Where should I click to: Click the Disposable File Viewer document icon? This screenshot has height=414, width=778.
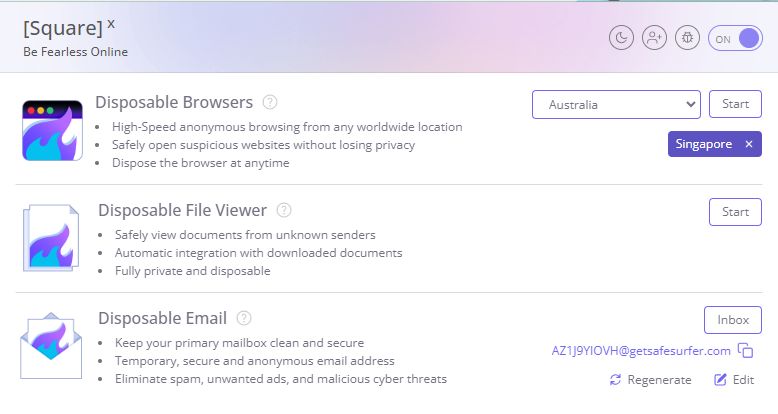[52, 238]
